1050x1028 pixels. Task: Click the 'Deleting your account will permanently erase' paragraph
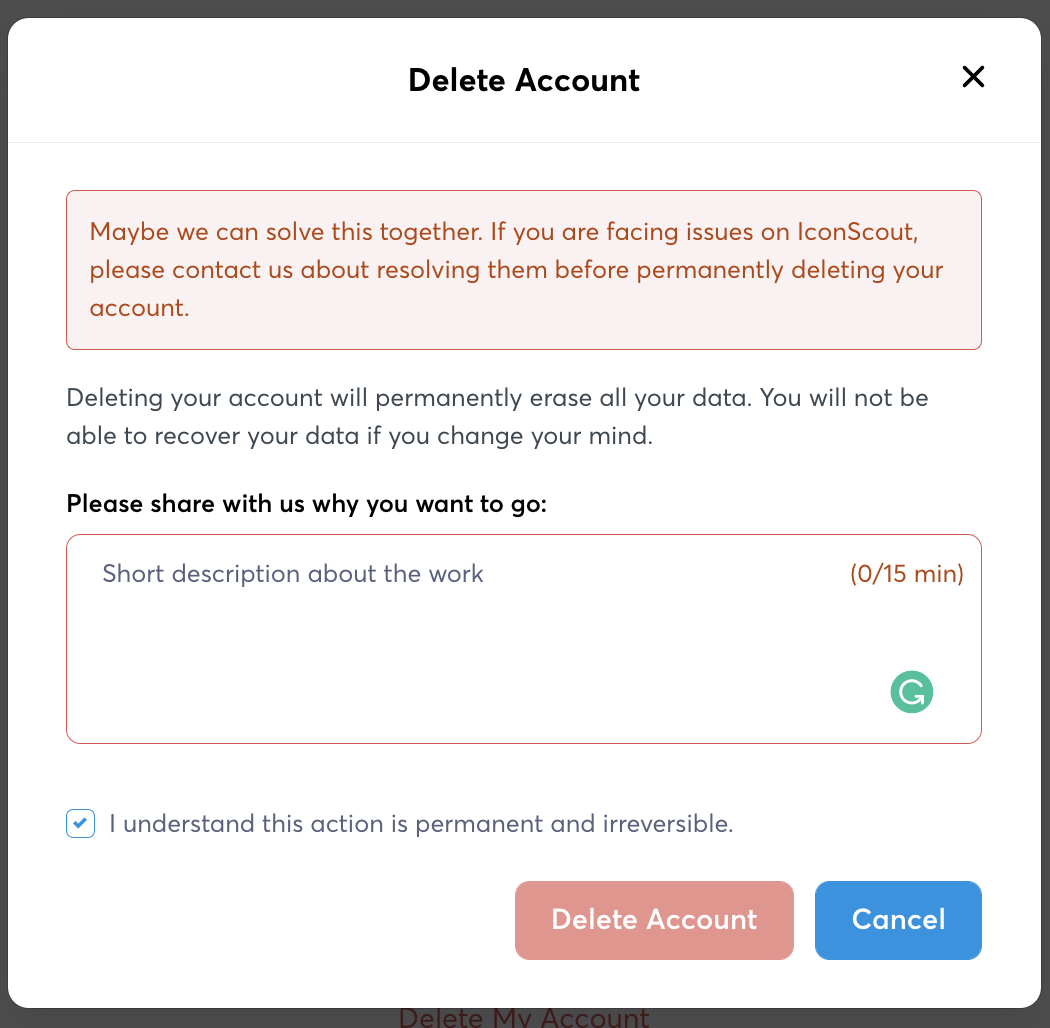497,417
